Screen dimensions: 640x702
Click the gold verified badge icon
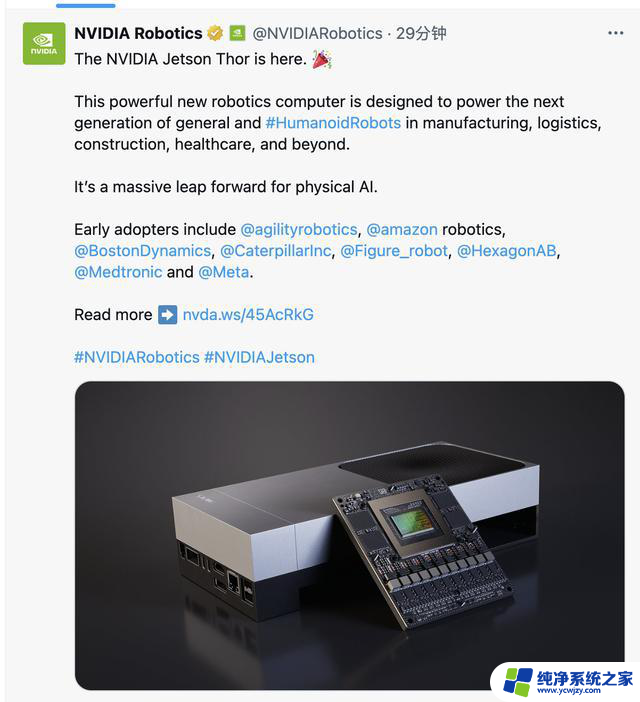pos(215,34)
